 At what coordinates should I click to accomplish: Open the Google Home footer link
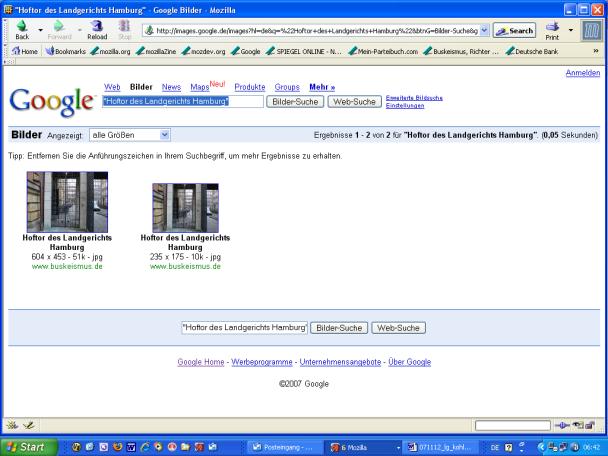tap(201, 362)
